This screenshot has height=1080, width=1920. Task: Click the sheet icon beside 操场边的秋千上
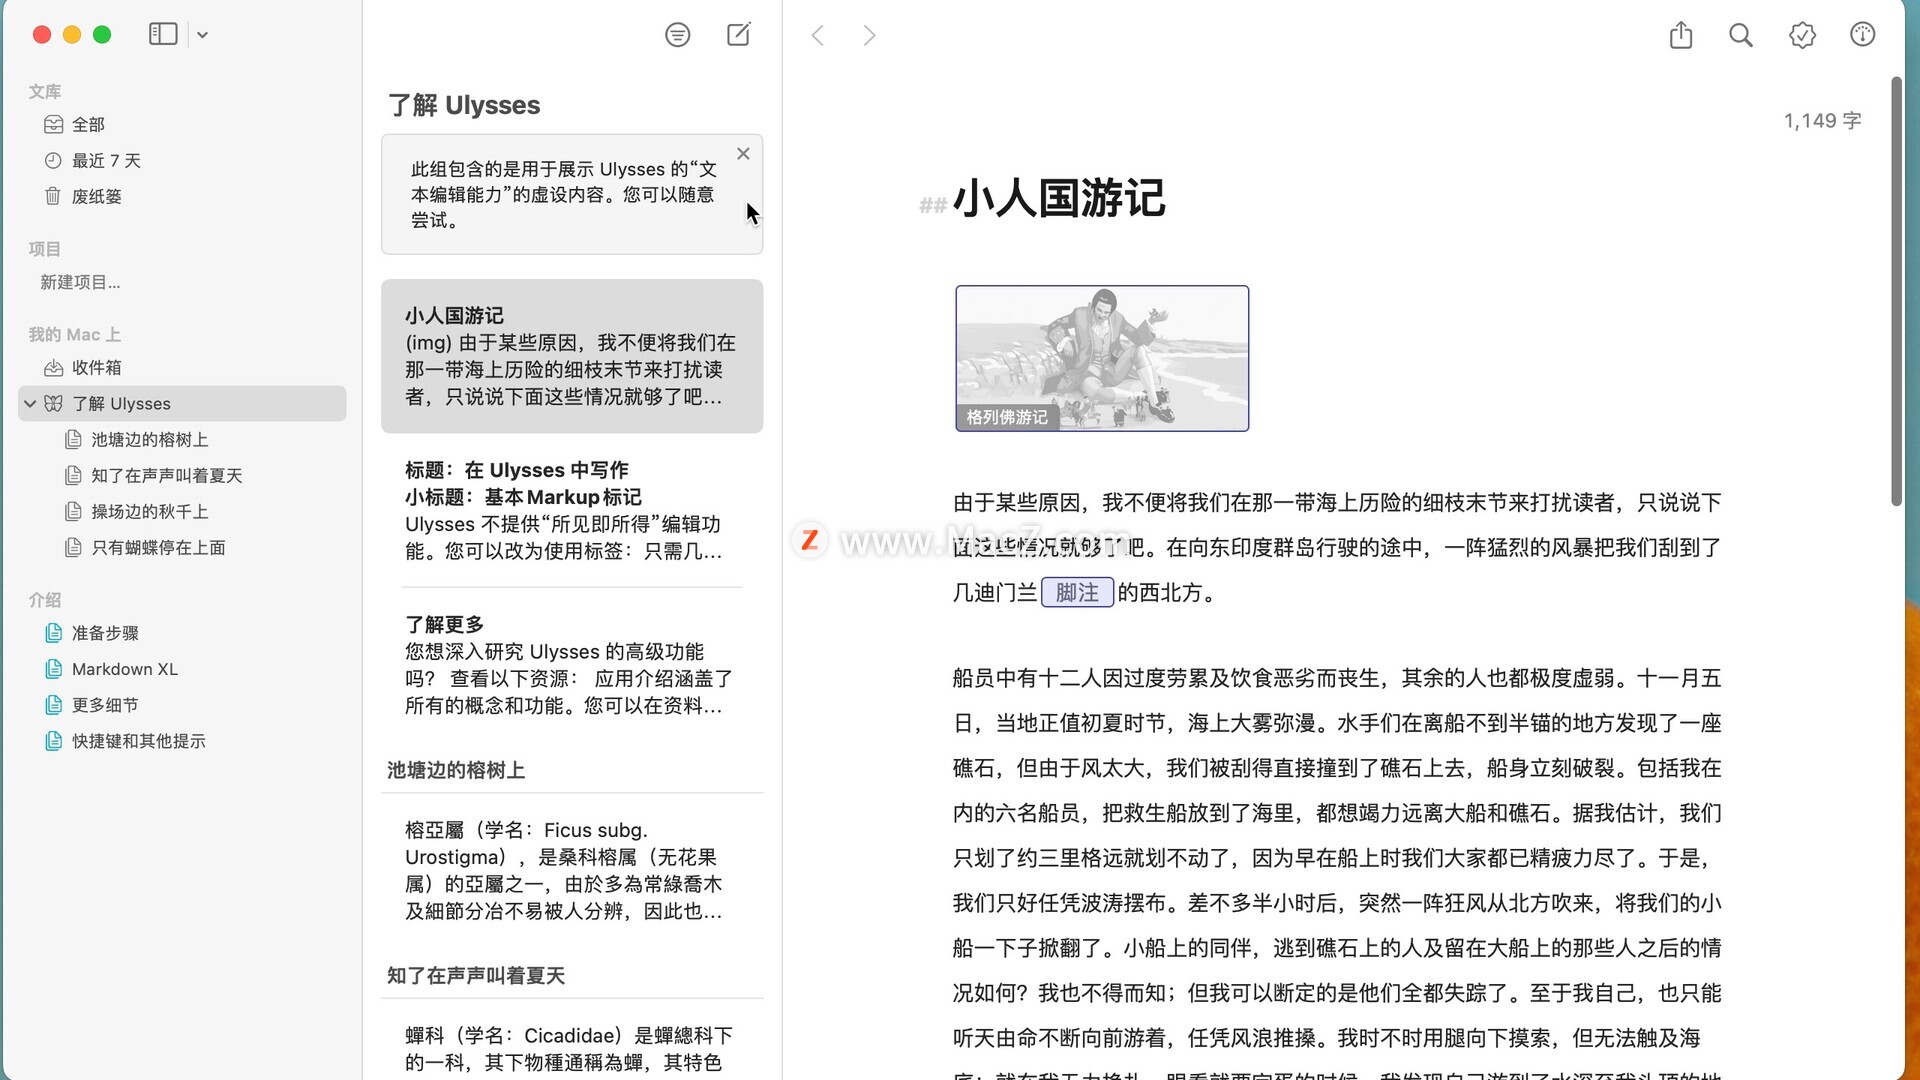point(73,512)
